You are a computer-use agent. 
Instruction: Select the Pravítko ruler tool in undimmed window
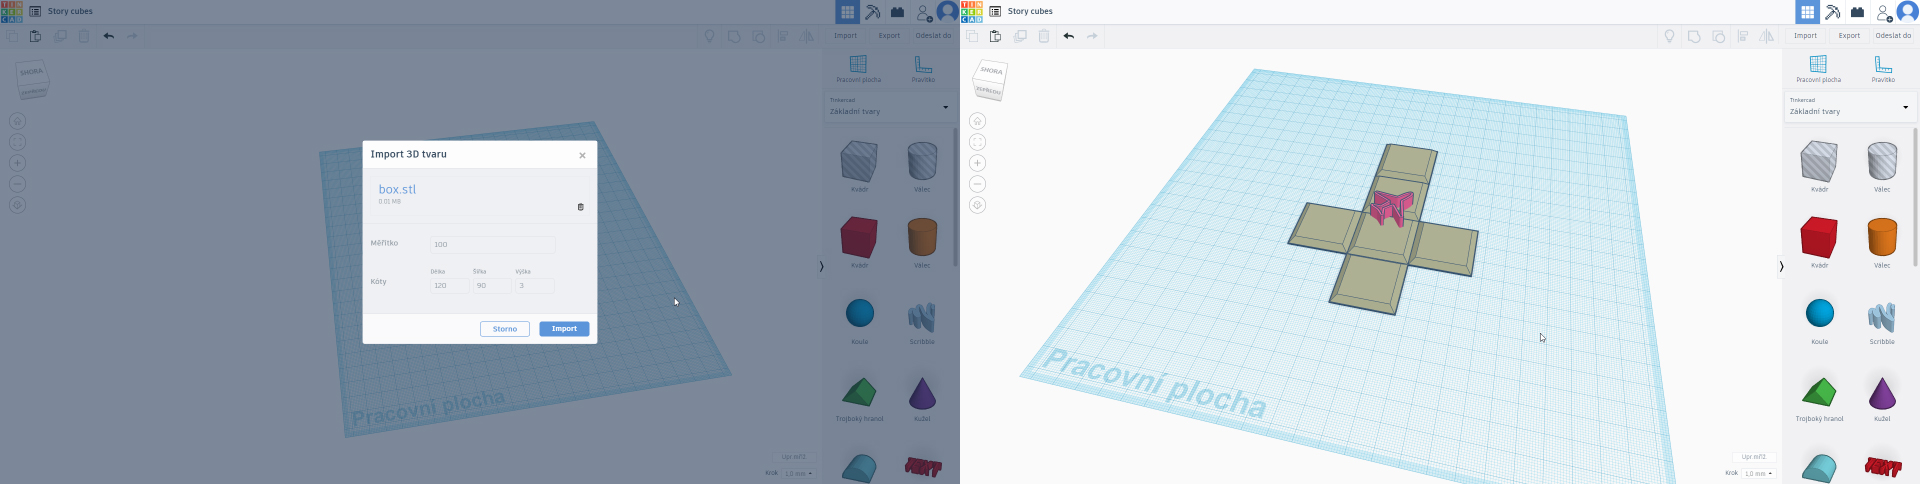pyautogui.click(x=1882, y=68)
